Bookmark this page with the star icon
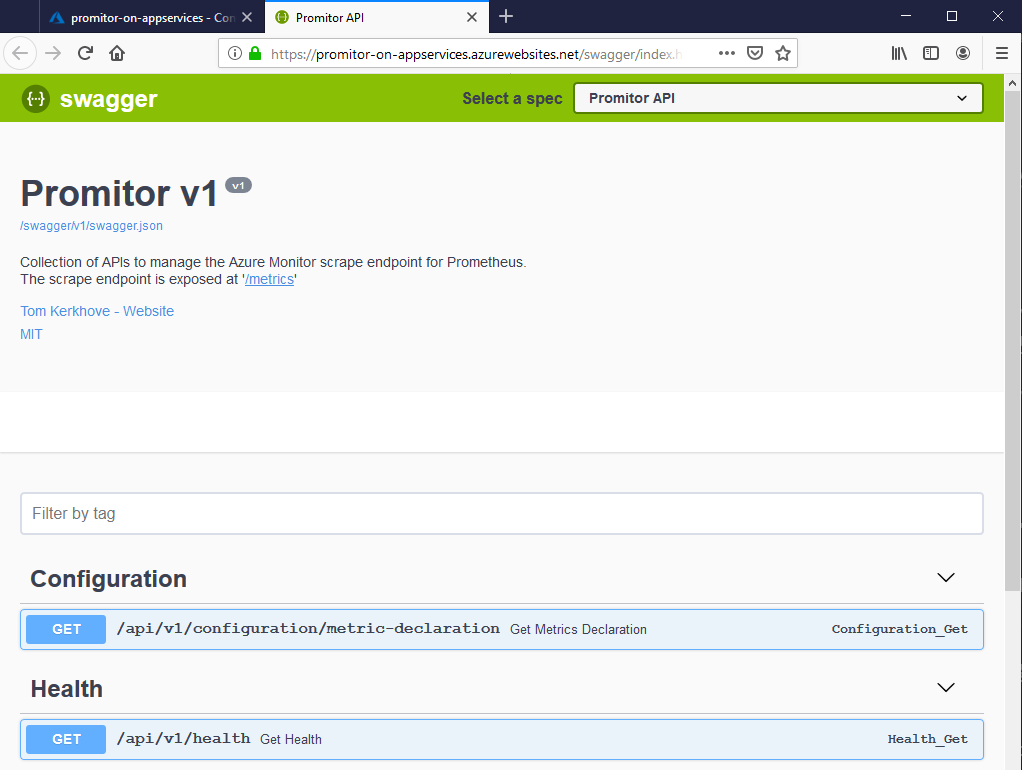Screen dimensions: 1022x770 [783, 53]
